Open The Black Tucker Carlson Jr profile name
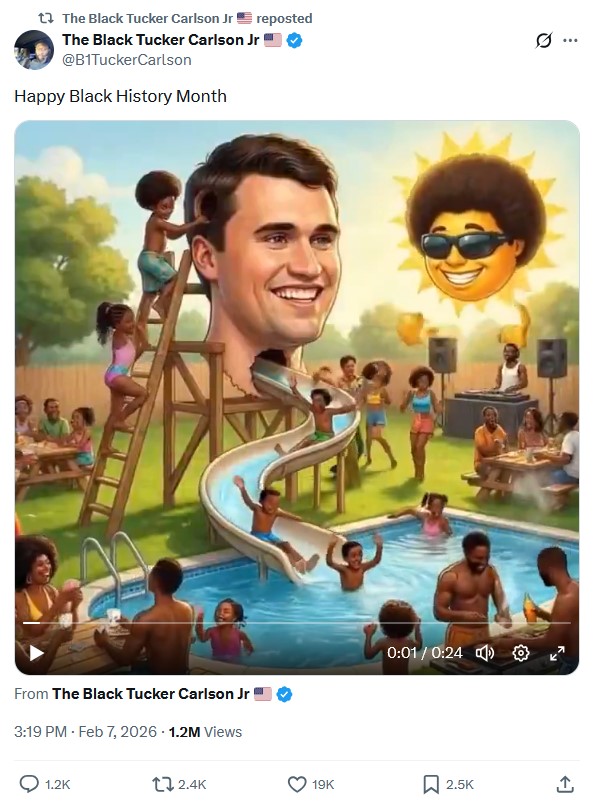The width and height of the screenshot is (594, 803). click(161, 40)
